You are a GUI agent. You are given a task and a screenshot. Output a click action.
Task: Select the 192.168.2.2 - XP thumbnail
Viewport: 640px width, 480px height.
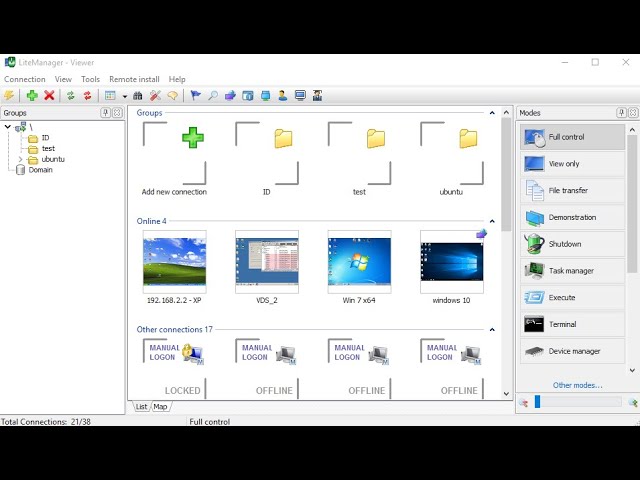click(x=174, y=267)
